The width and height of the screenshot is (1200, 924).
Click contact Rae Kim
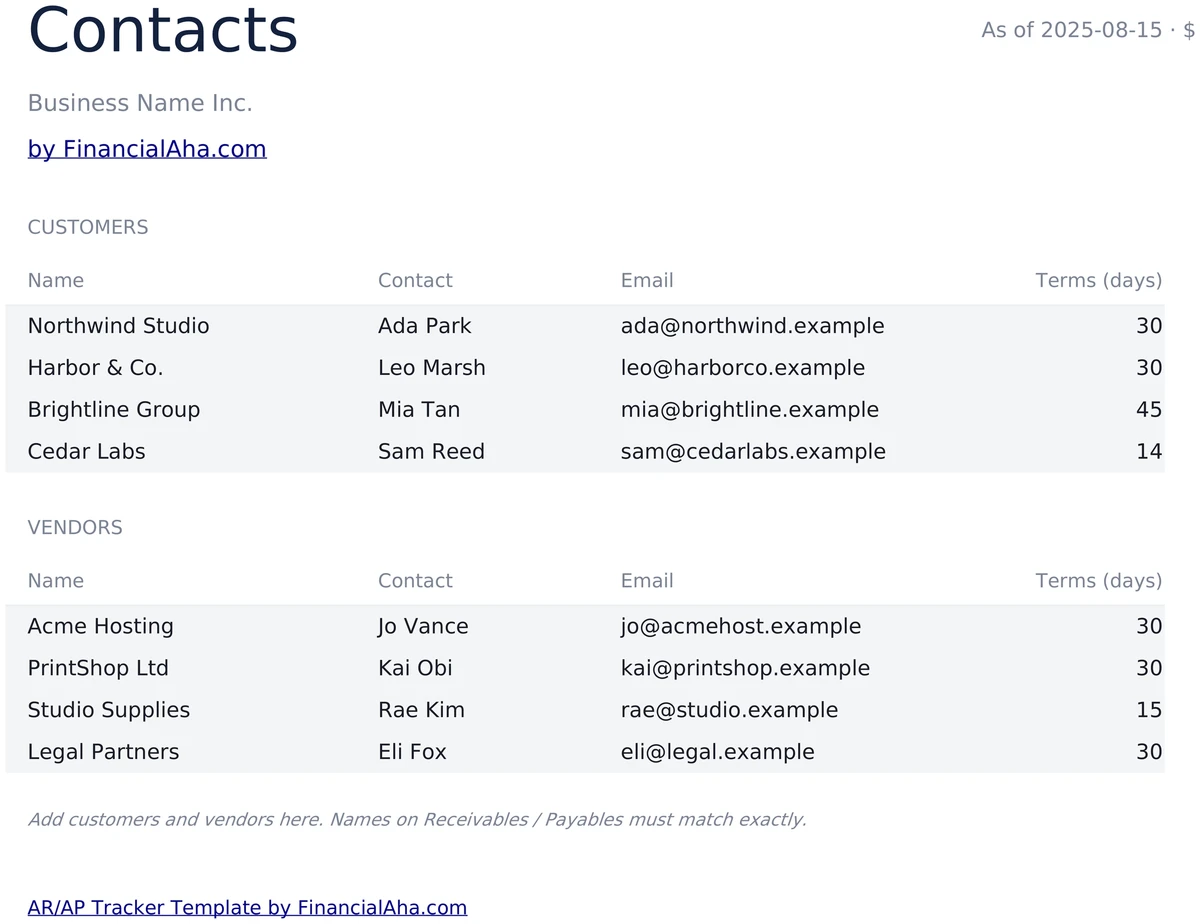click(x=421, y=710)
